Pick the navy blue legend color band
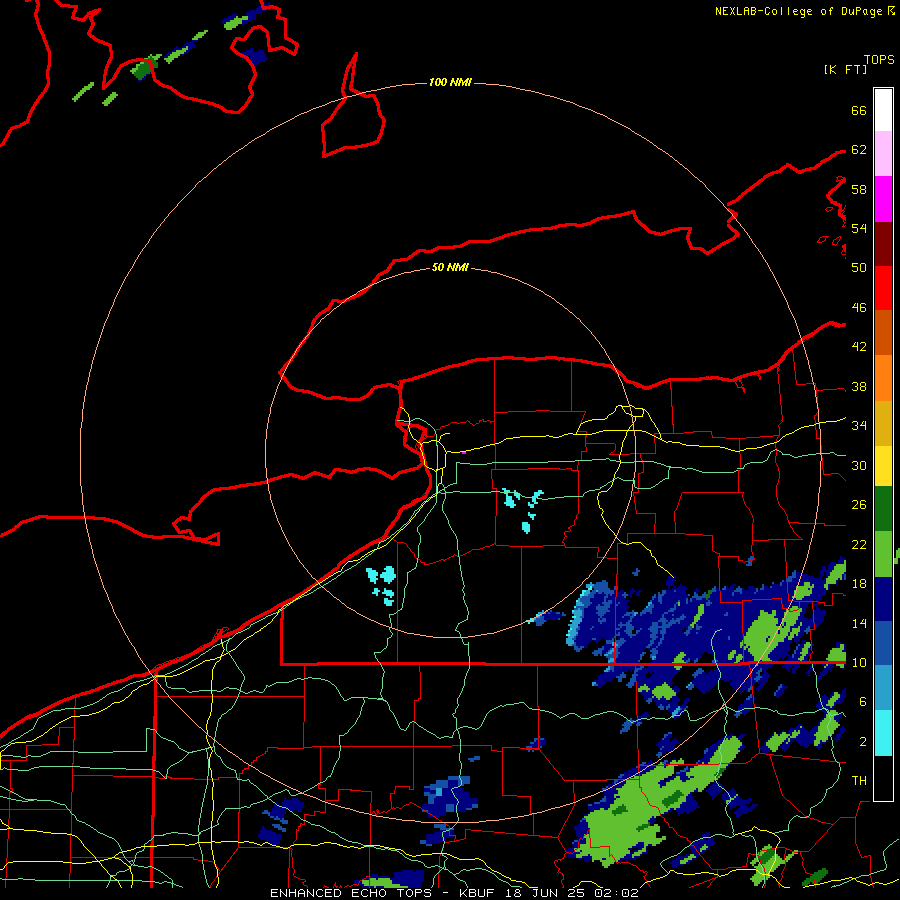The height and width of the screenshot is (900, 900). point(883,599)
